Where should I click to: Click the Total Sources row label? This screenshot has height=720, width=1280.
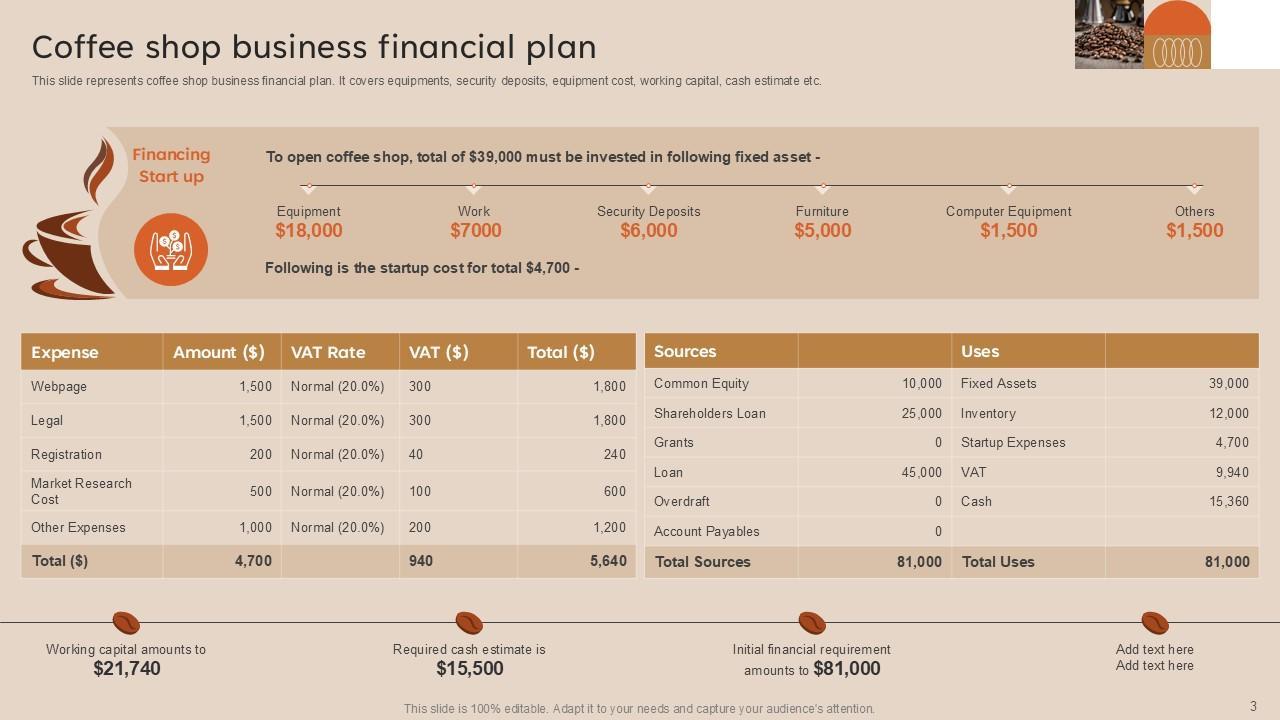702,562
